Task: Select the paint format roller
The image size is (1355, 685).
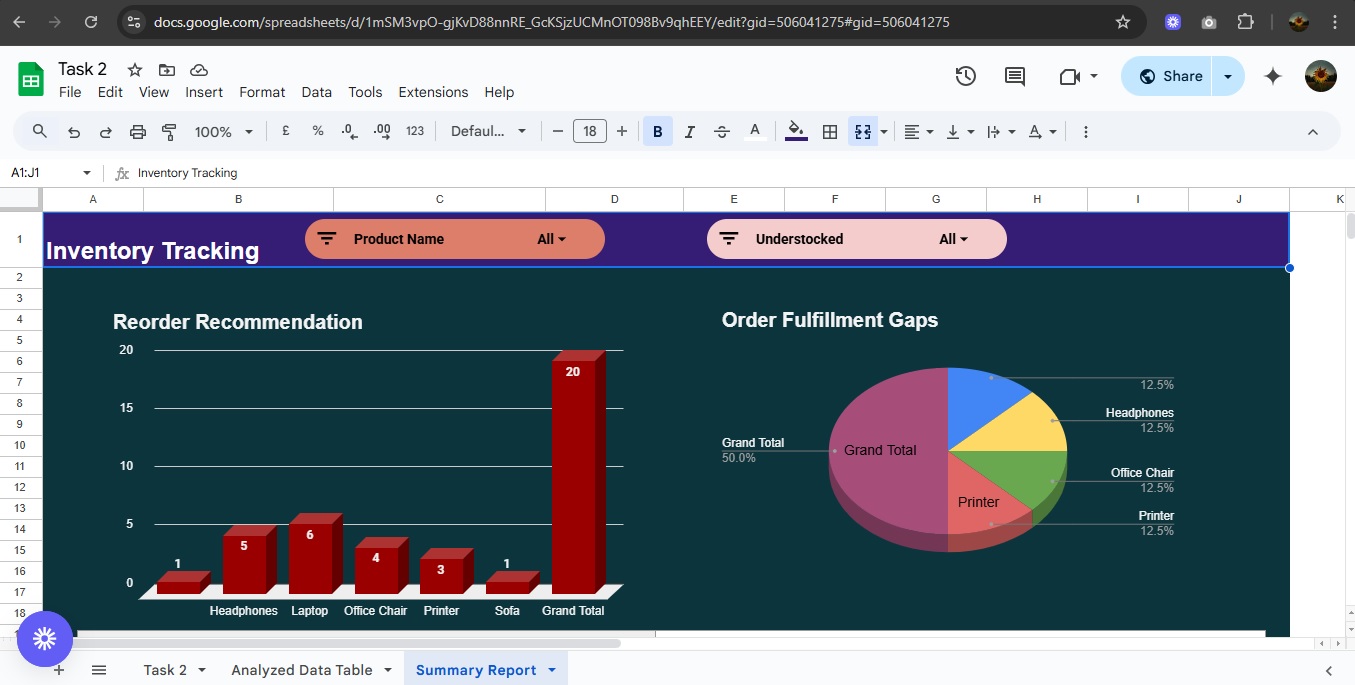Action: tap(169, 132)
